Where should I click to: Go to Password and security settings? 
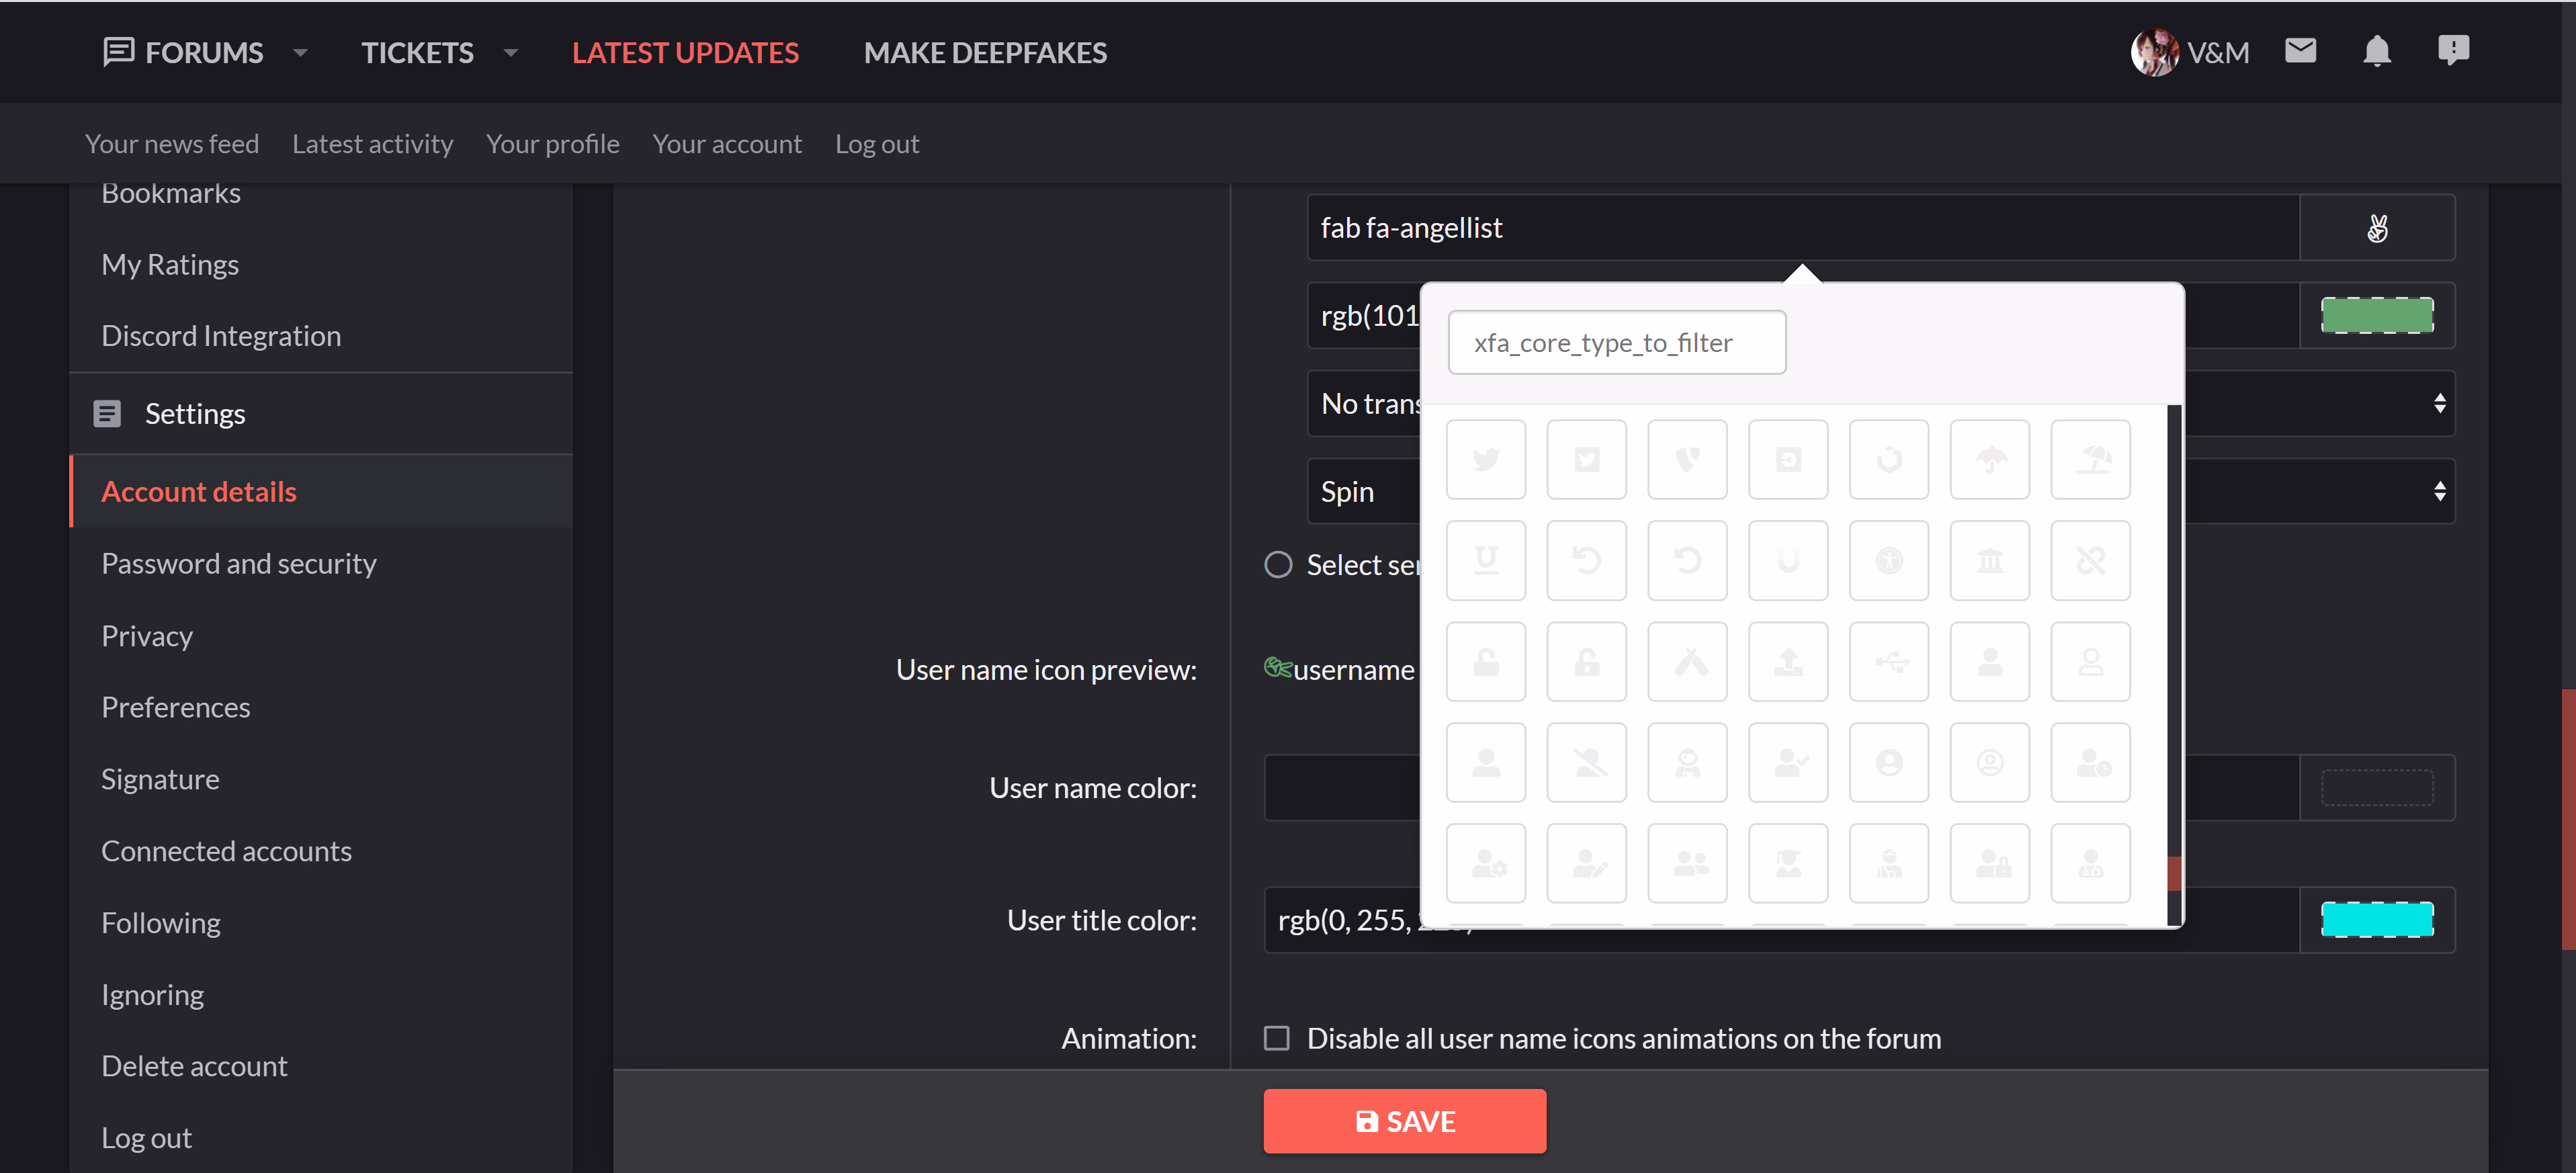[x=238, y=563]
